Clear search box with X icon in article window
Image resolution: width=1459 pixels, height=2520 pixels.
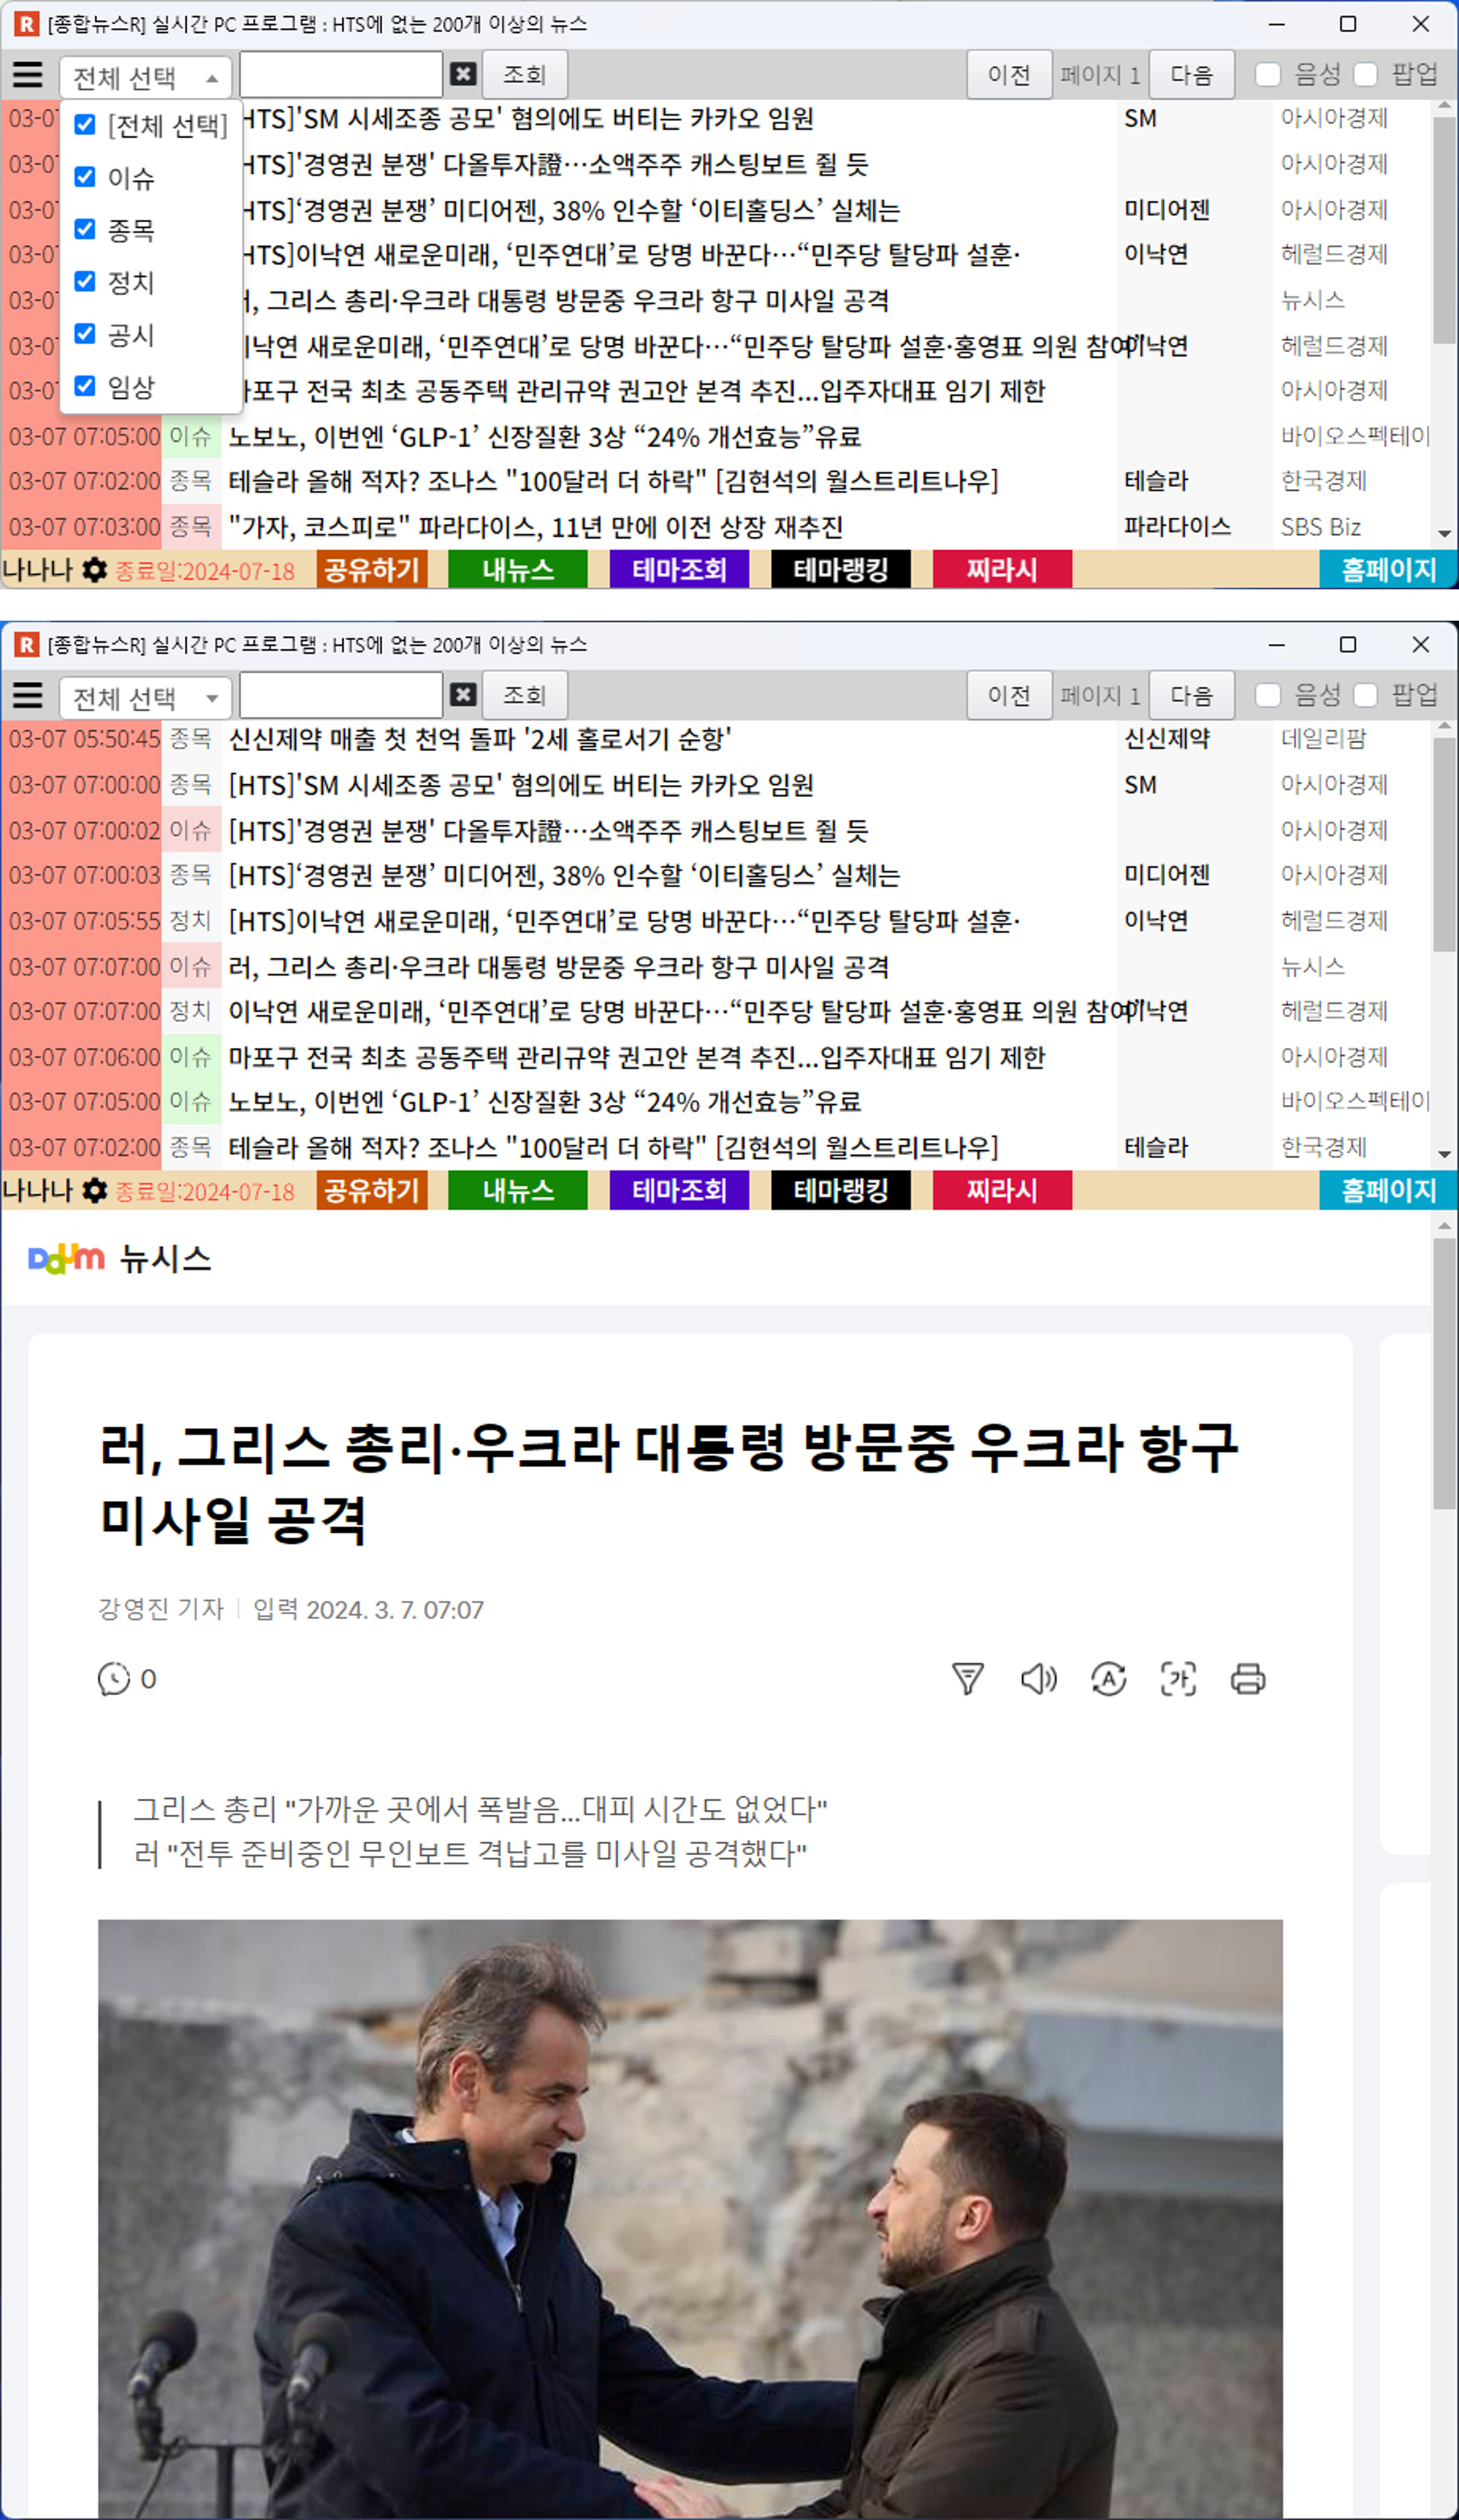click(x=462, y=694)
